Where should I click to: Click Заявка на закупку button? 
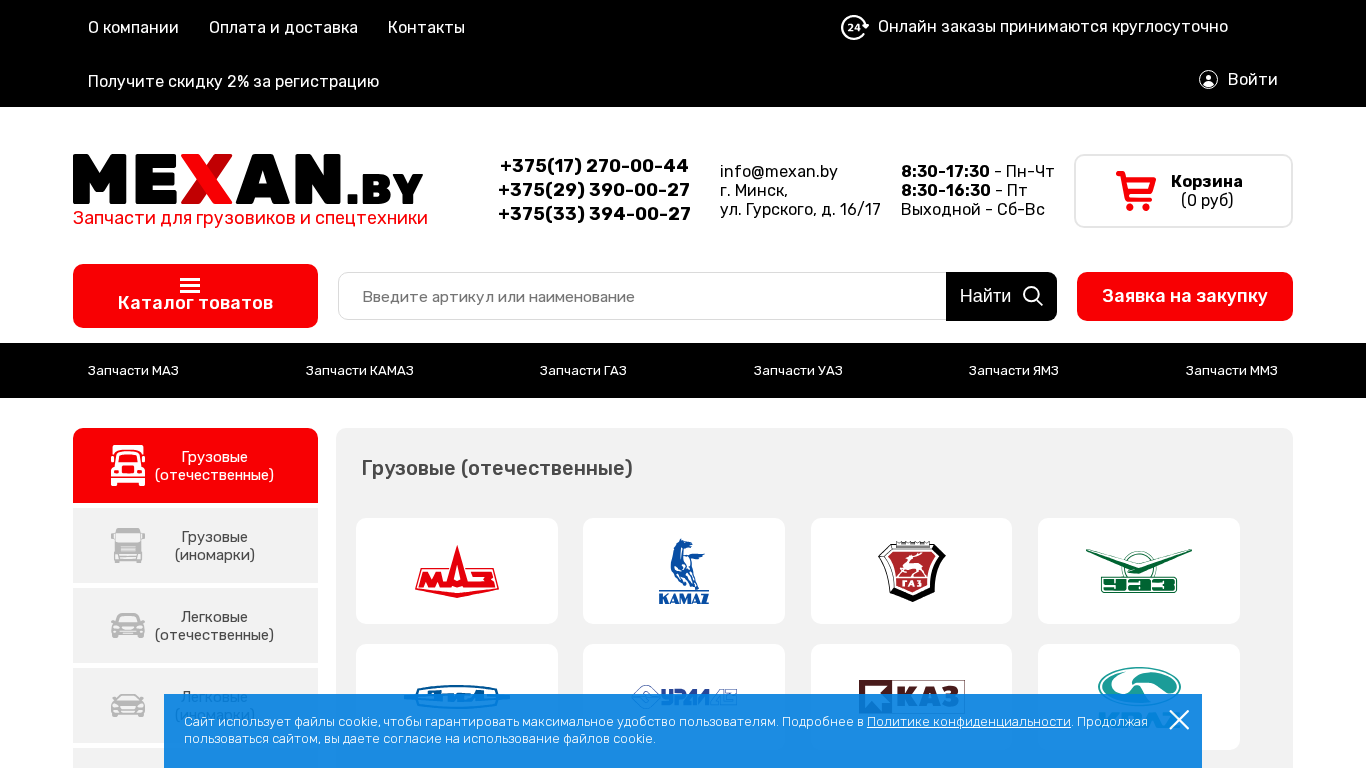(1185, 296)
